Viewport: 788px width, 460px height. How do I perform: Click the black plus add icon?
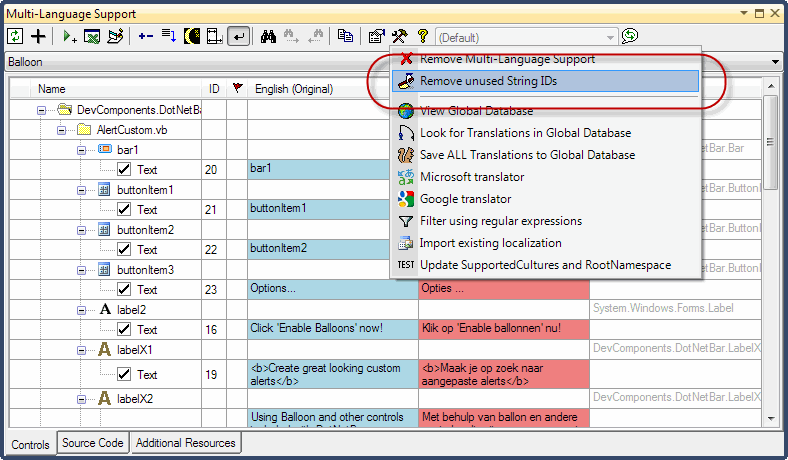click(39, 36)
